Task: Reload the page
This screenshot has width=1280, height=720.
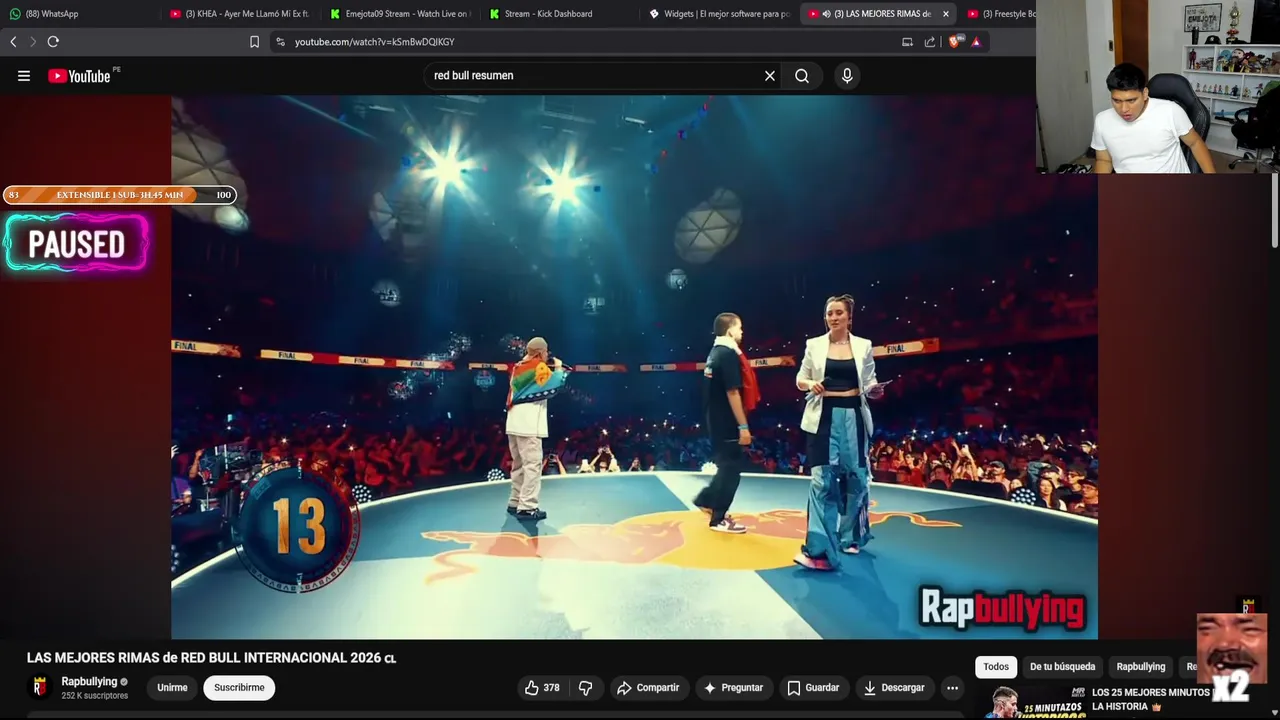Action: click(x=53, y=42)
